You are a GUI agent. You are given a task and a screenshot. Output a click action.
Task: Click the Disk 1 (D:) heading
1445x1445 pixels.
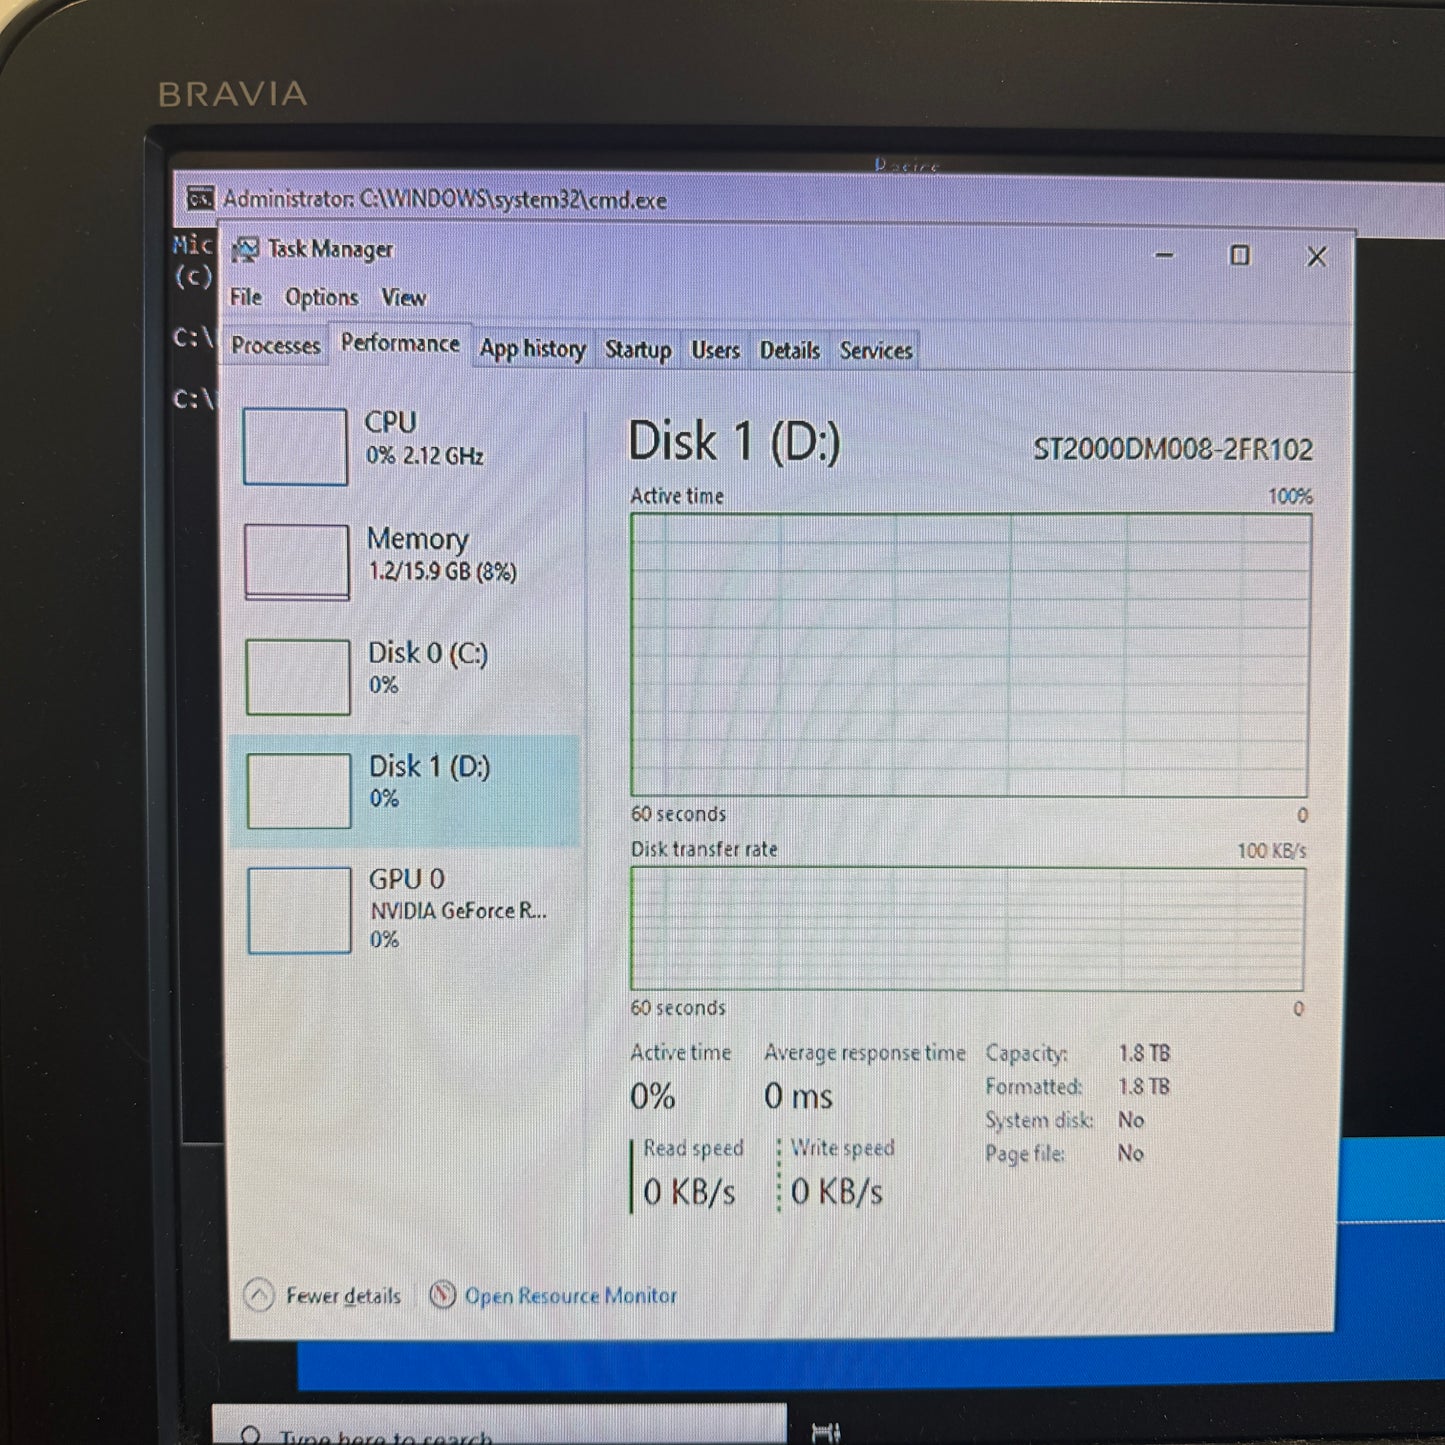pyautogui.click(x=734, y=442)
